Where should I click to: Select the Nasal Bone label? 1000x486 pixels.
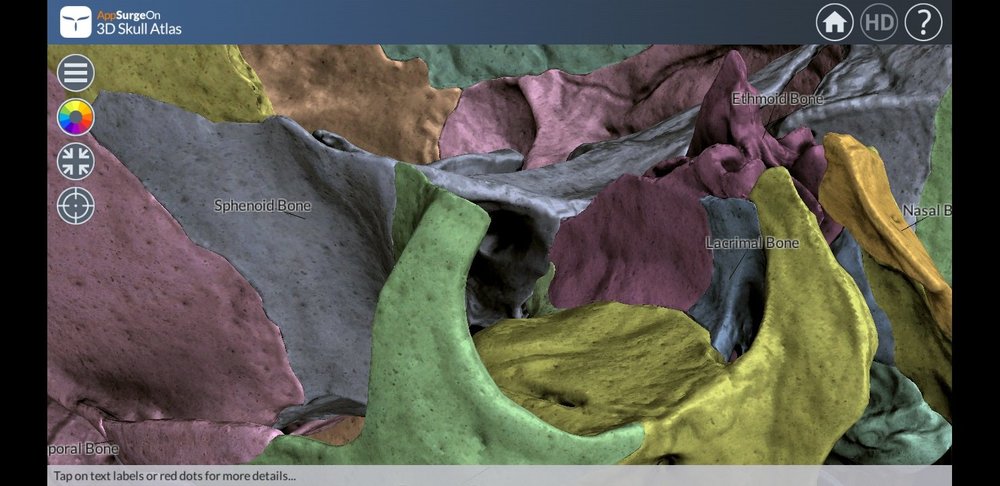(927, 210)
